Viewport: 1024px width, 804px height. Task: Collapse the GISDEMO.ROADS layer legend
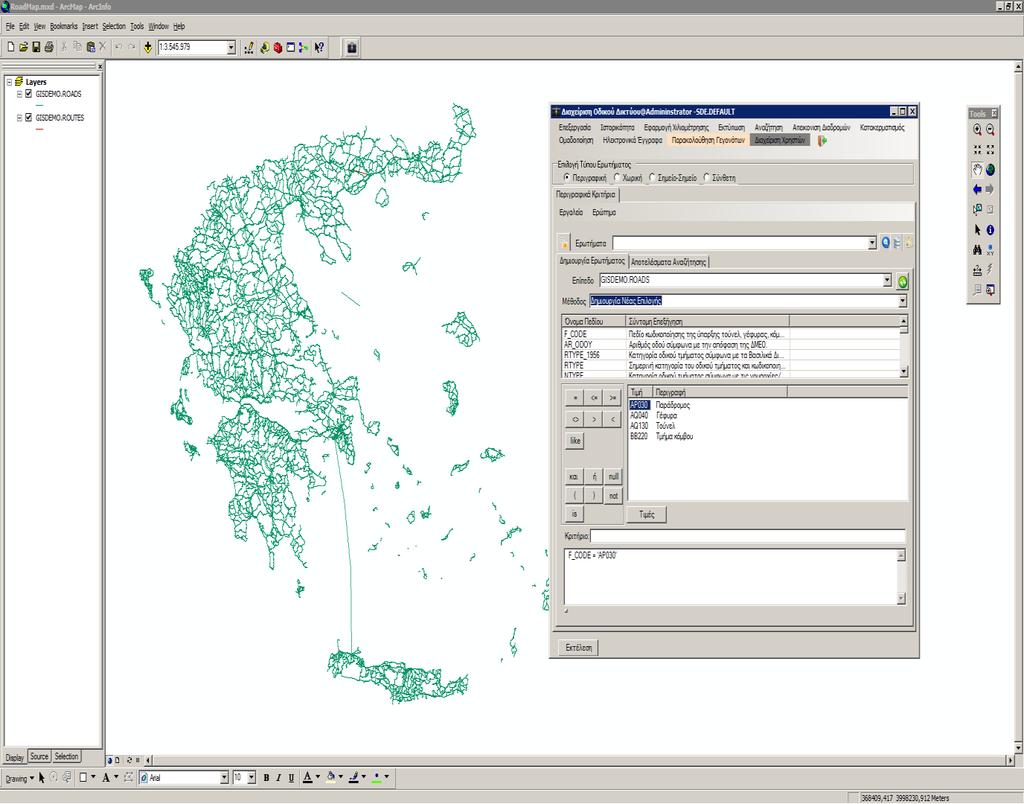[20, 94]
